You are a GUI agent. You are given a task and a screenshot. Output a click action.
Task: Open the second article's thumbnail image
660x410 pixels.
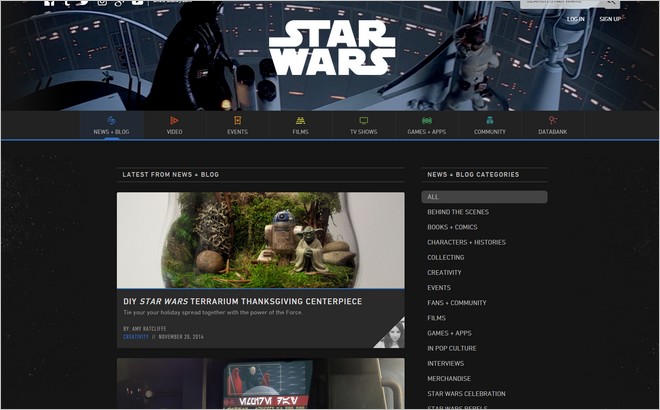261,383
